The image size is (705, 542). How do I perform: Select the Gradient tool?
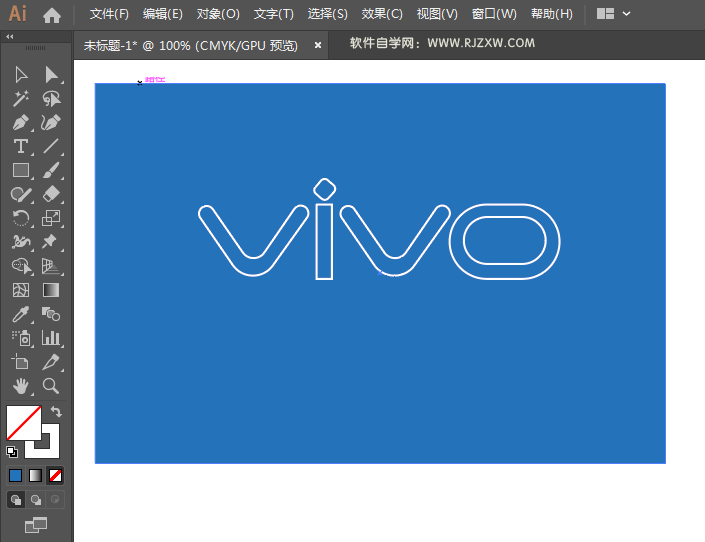(x=51, y=290)
